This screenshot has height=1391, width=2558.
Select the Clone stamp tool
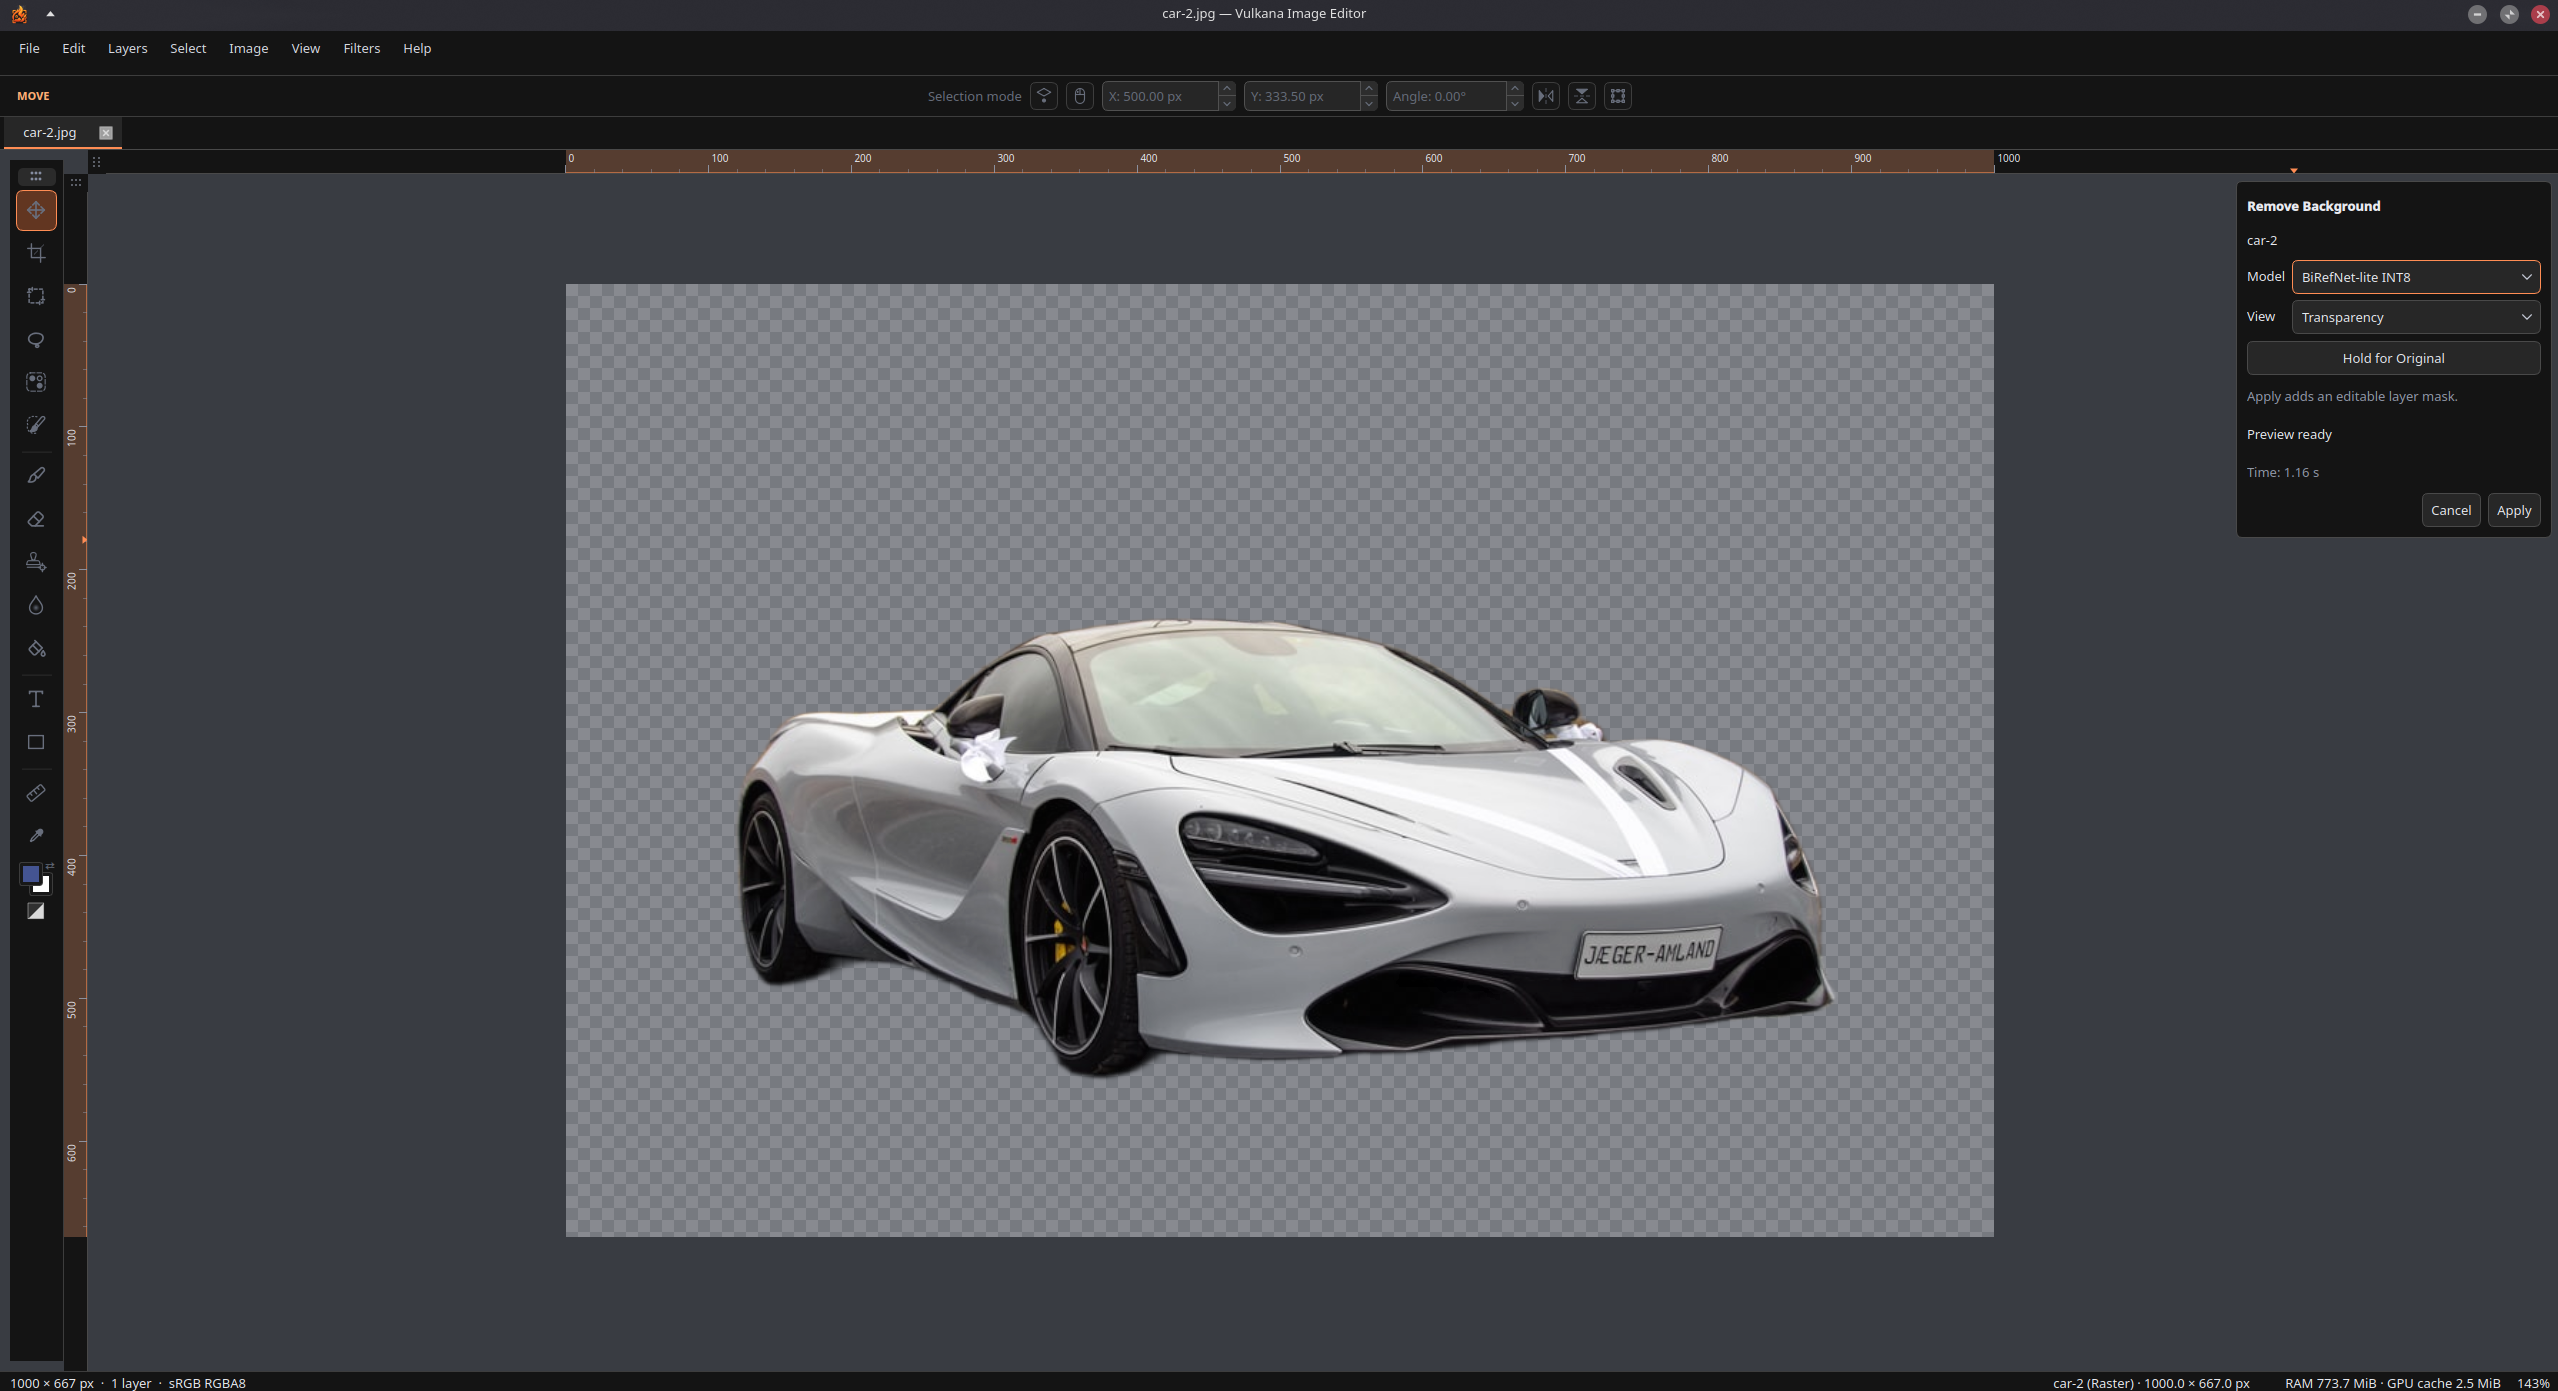[36, 562]
